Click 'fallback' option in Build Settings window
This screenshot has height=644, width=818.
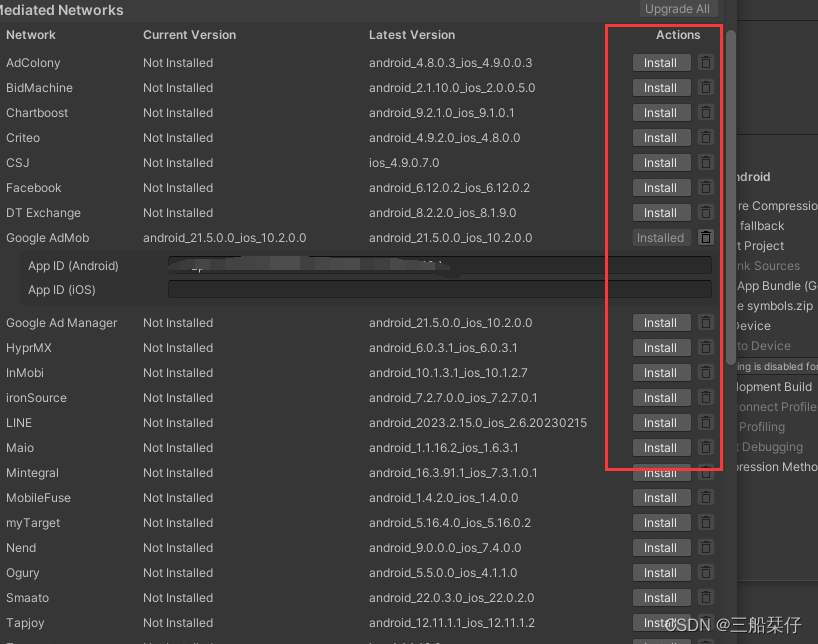[762, 226]
